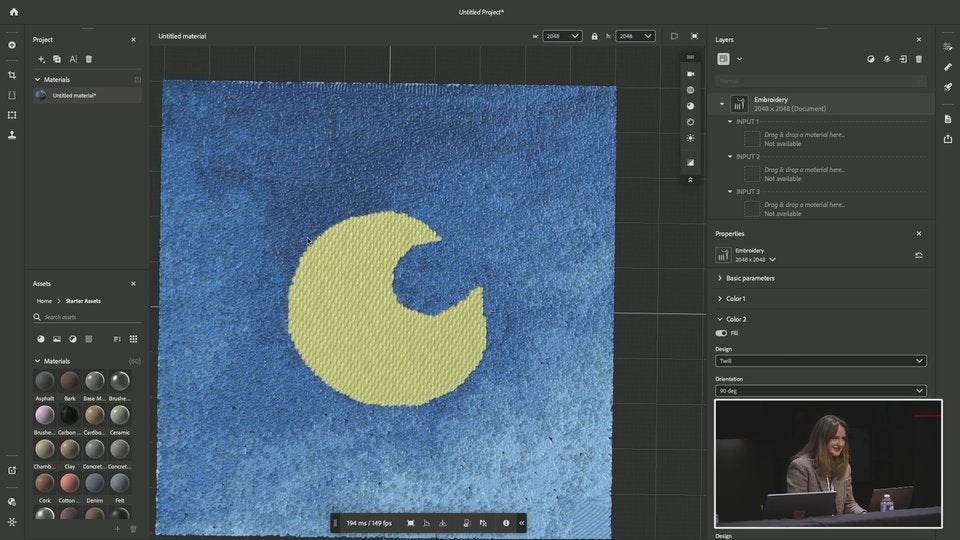Collapse the INPUT 1 group

[x=730, y=122]
